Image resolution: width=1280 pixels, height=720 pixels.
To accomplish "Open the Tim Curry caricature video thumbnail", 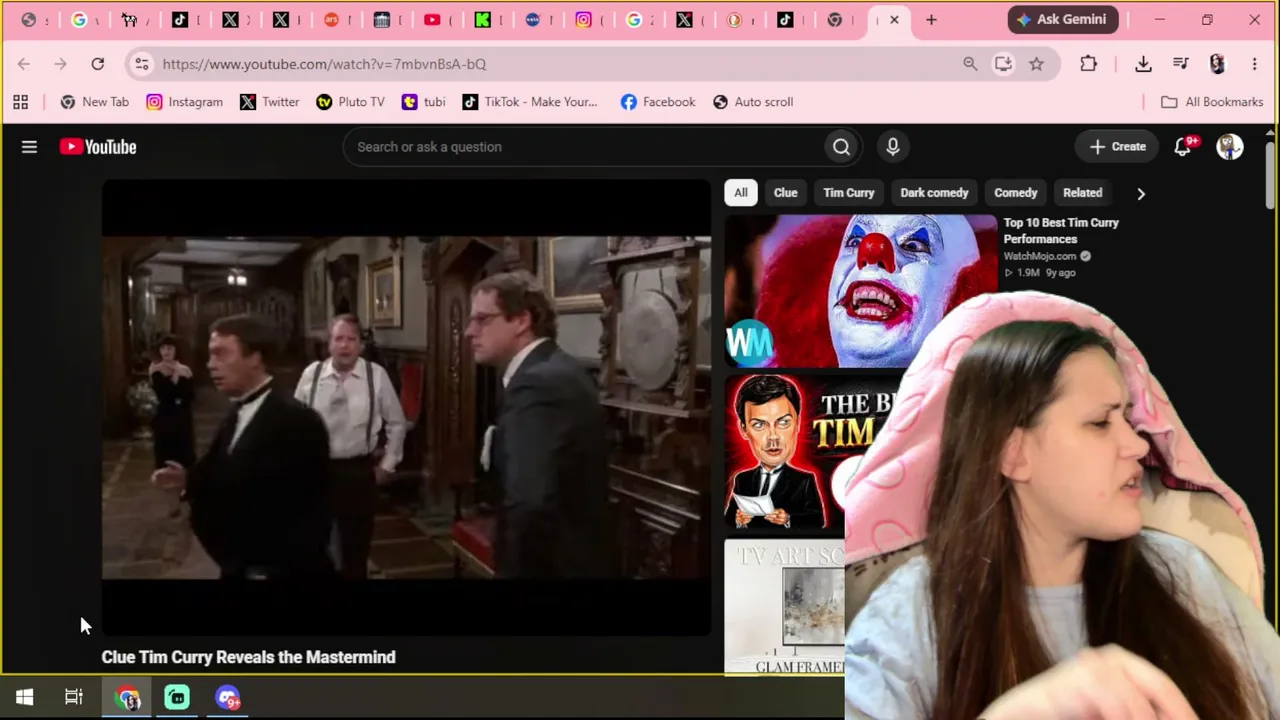I will [786, 453].
